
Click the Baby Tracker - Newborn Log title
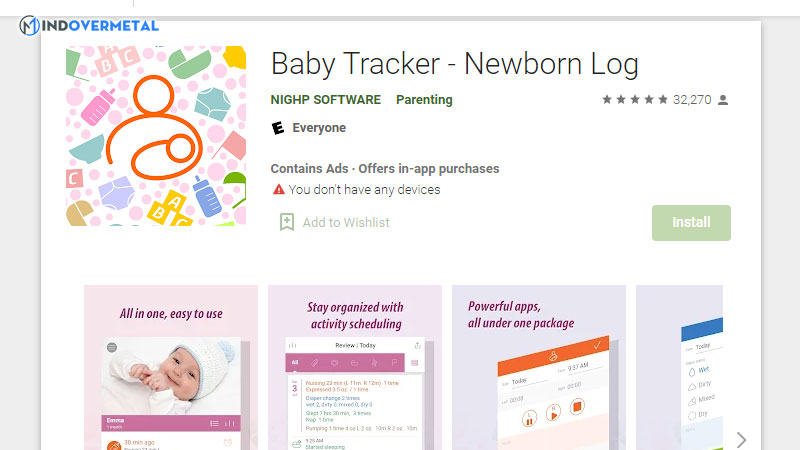[x=455, y=64]
